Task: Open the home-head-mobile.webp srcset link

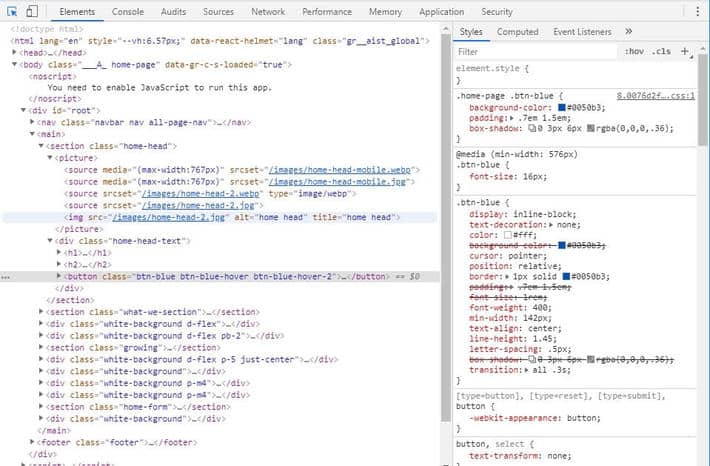Action: click(x=340, y=170)
